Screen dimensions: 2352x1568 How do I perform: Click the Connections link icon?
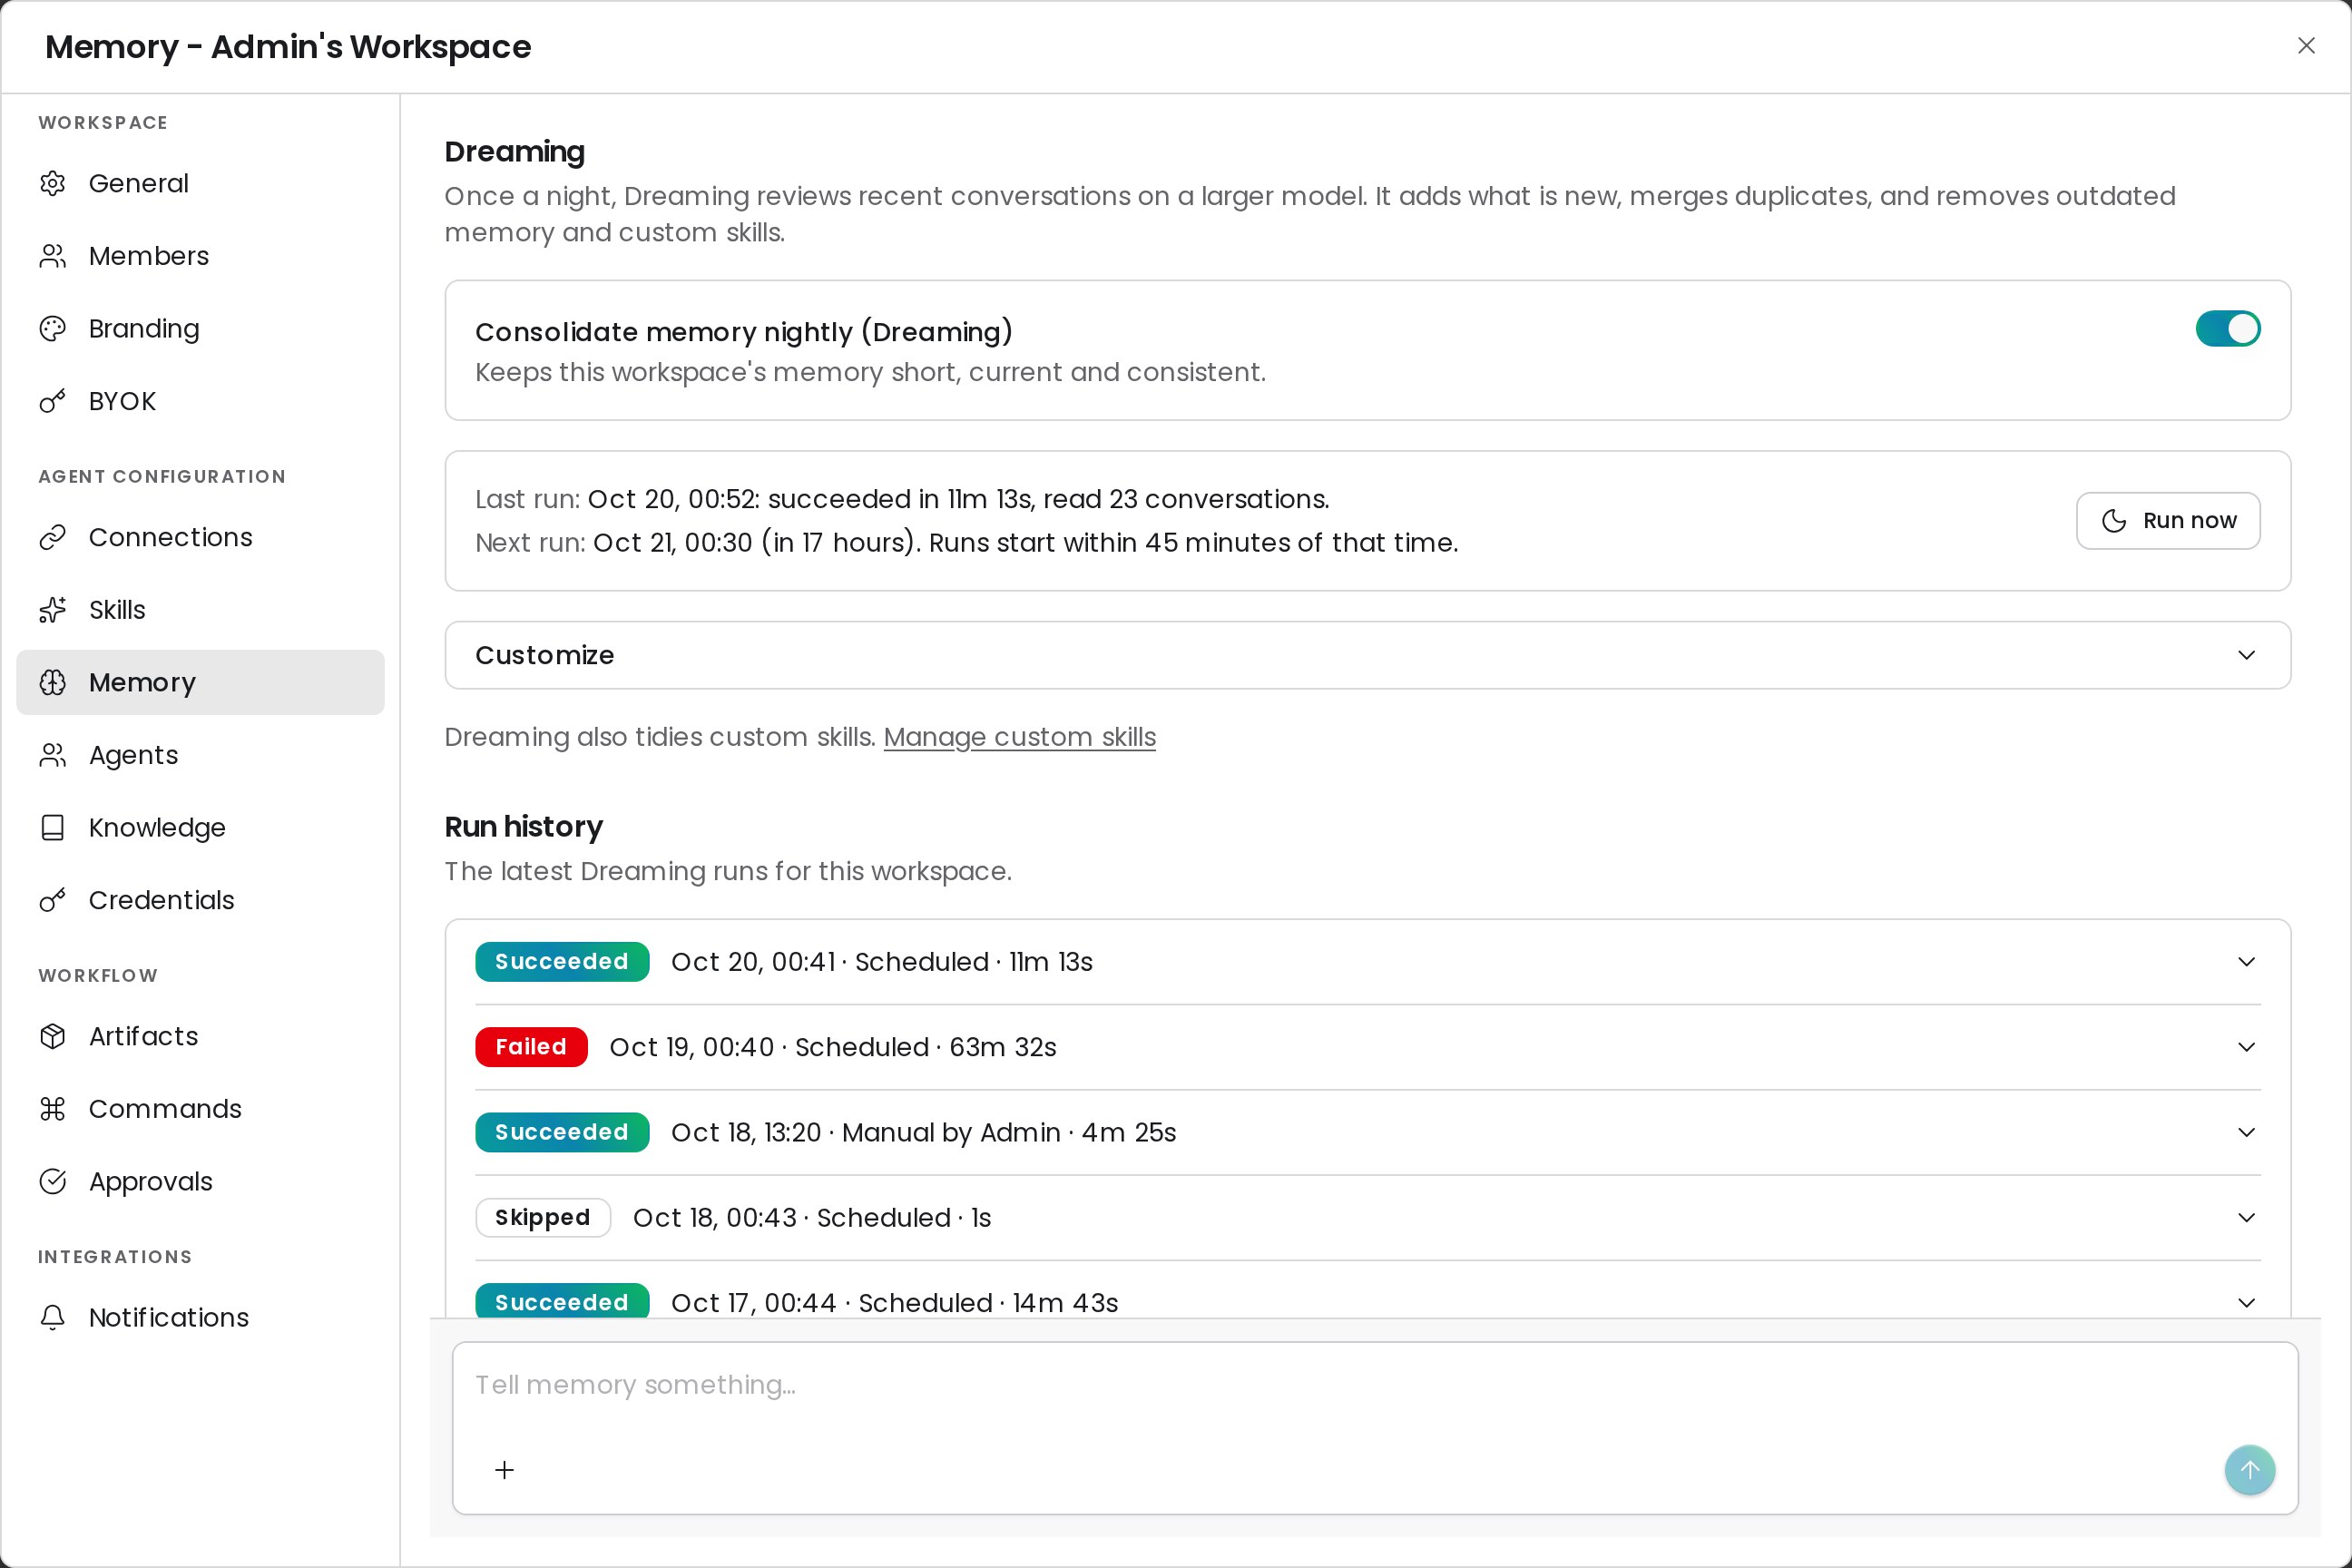tap(53, 537)
